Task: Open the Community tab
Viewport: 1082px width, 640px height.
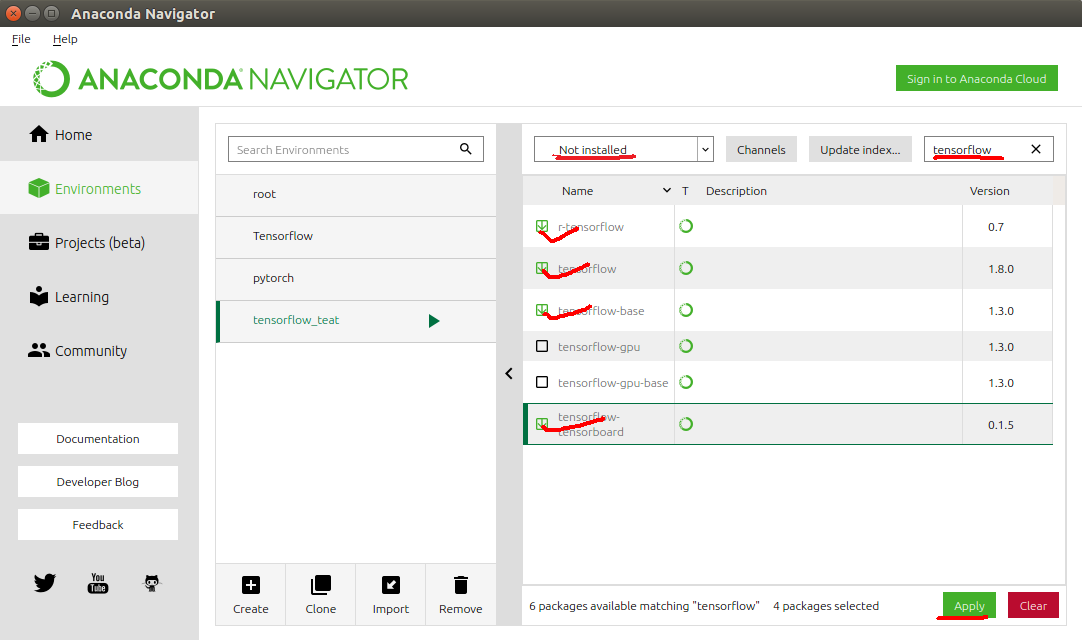Action: pos(99,351)
